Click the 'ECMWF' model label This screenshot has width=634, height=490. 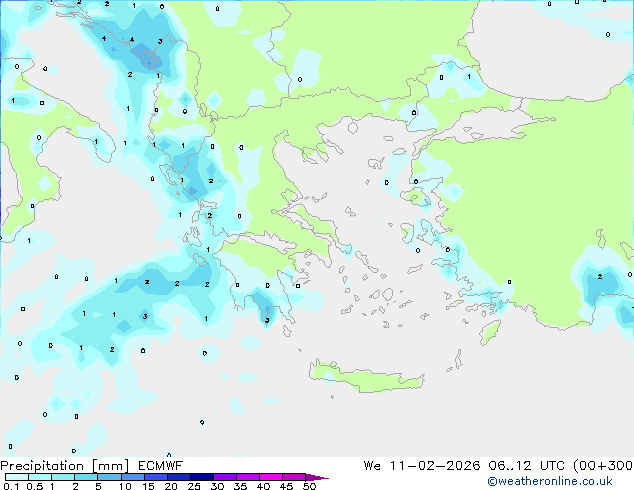[160, 466]
